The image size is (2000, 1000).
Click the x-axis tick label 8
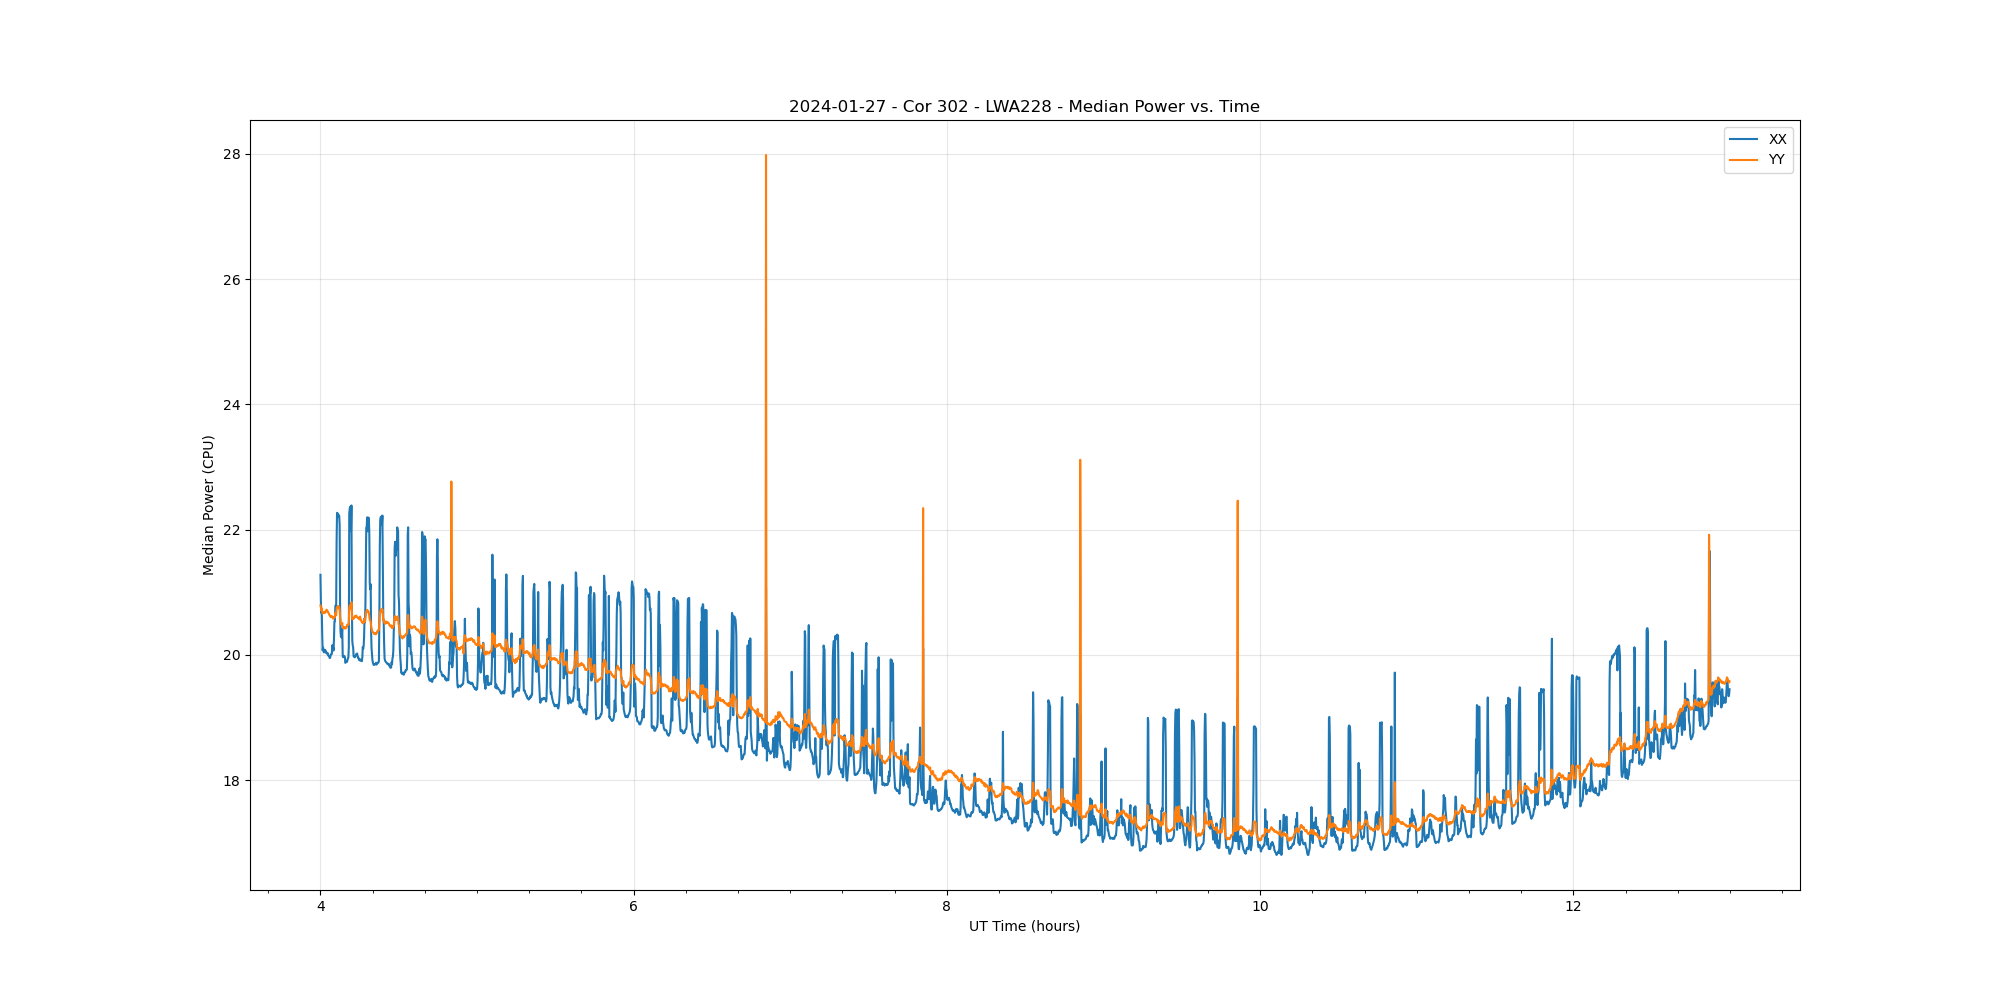click(x=946, y=907)
